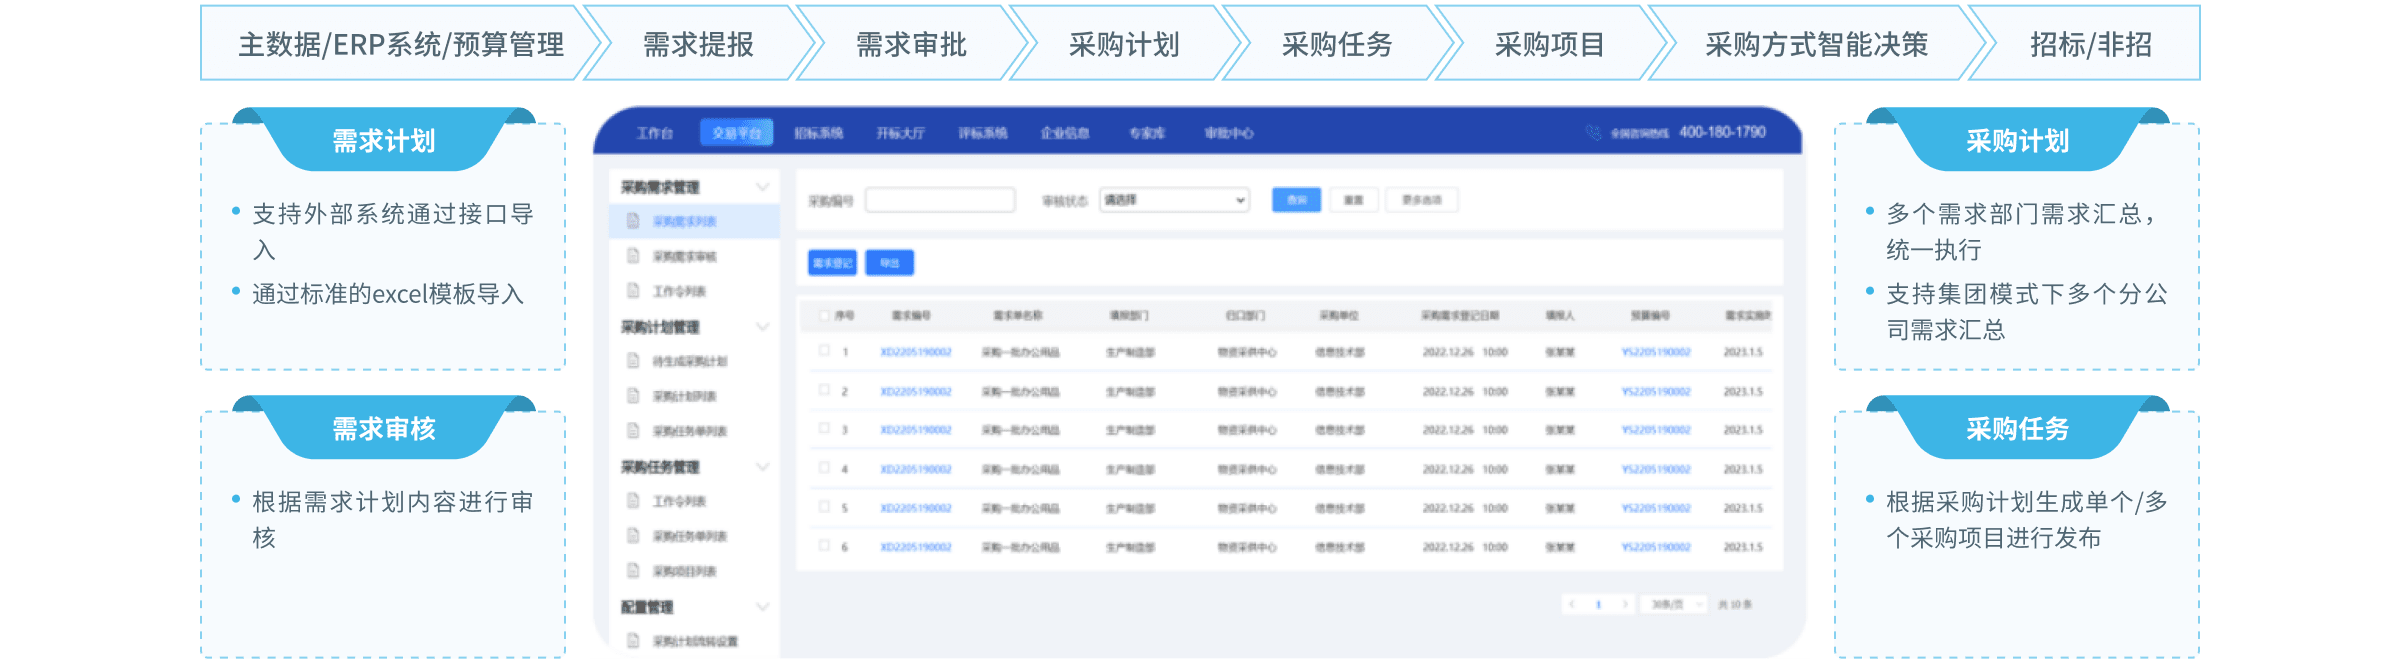Click document icon beside 采购需求审核
This screenshot has width=2400, height=663.
(633, 256)
